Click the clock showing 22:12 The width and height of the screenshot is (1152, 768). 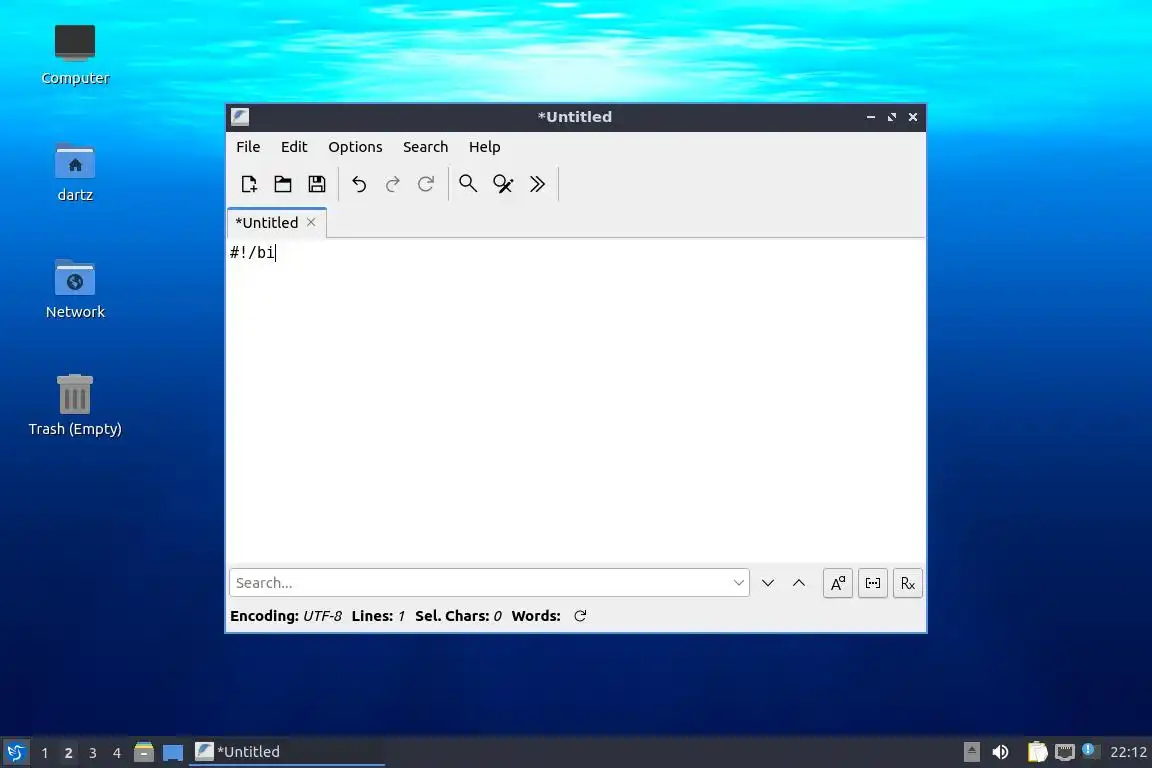tap(1128, 752)
